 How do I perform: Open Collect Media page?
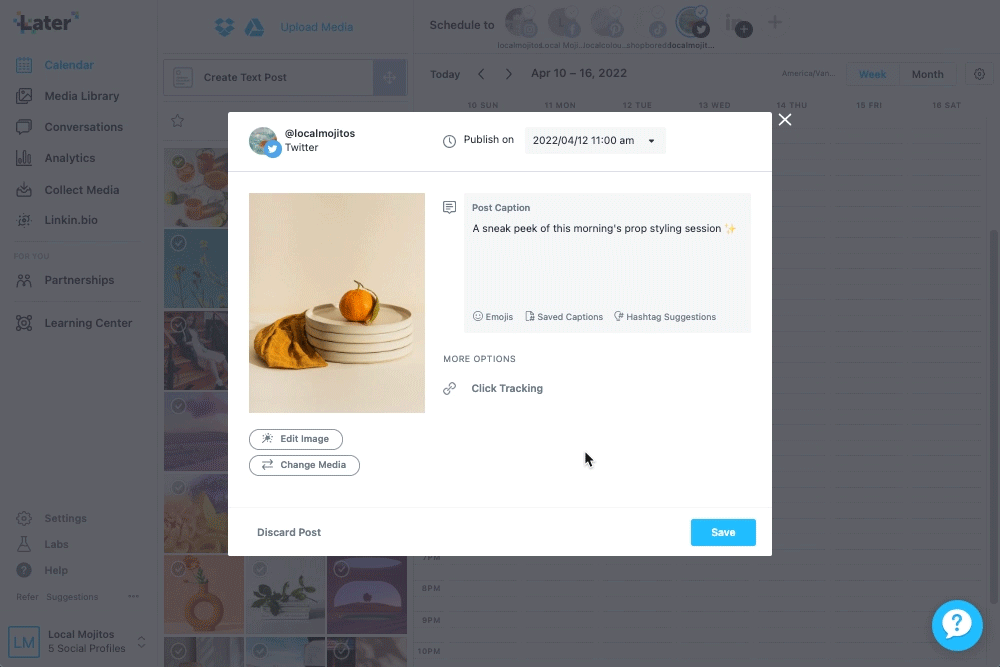point(82,190)
